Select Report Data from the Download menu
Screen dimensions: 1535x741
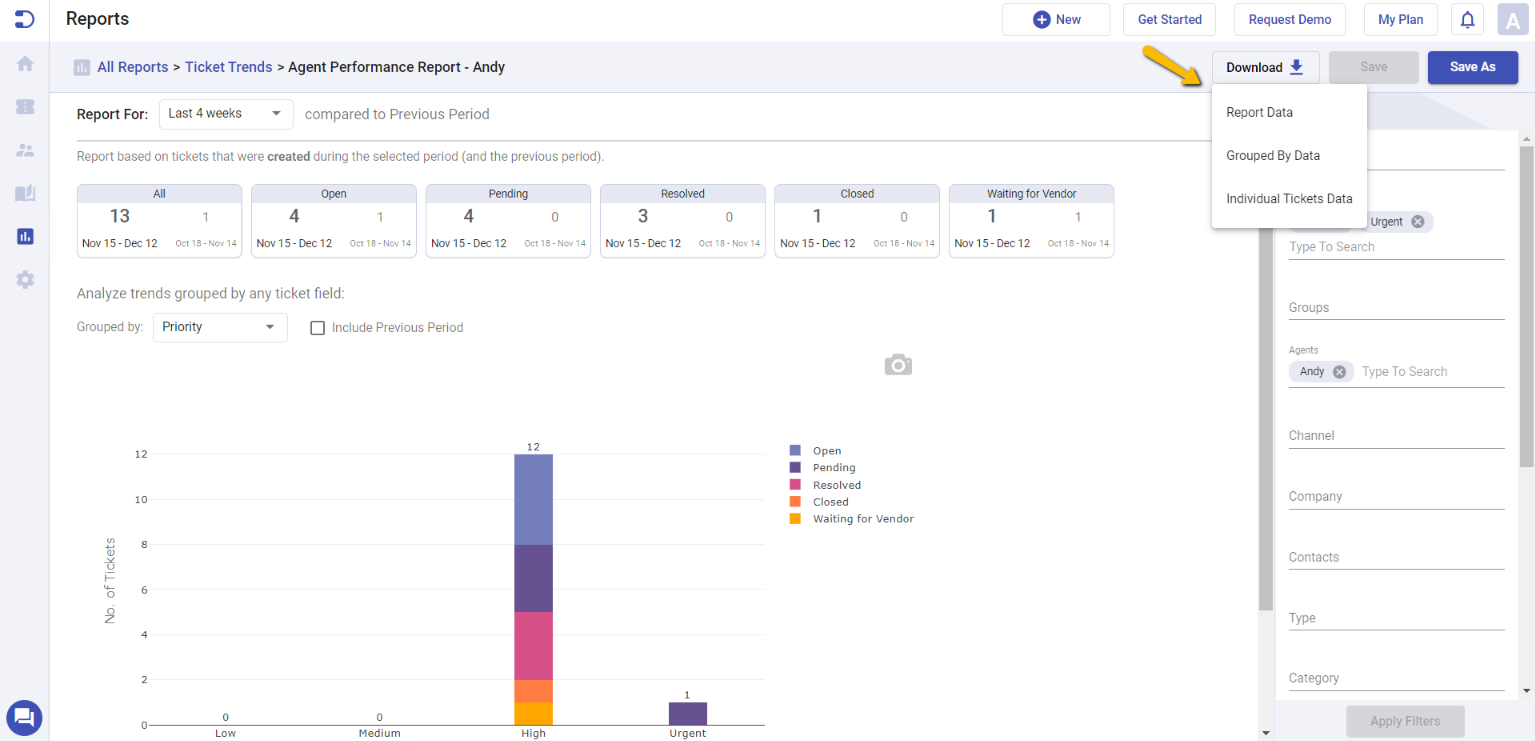(1259, 112)
